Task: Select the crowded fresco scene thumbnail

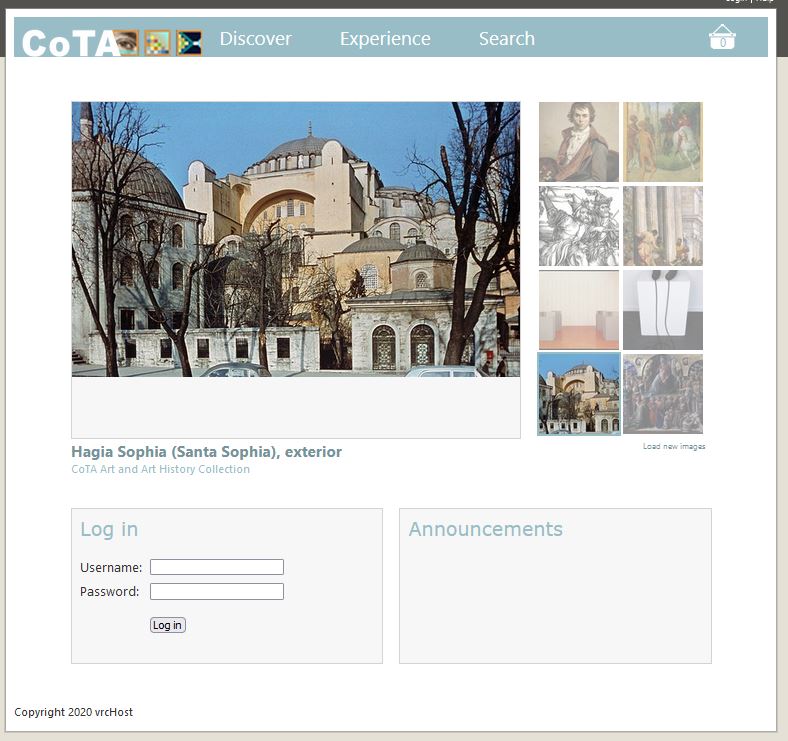Action: pos(663,394)
